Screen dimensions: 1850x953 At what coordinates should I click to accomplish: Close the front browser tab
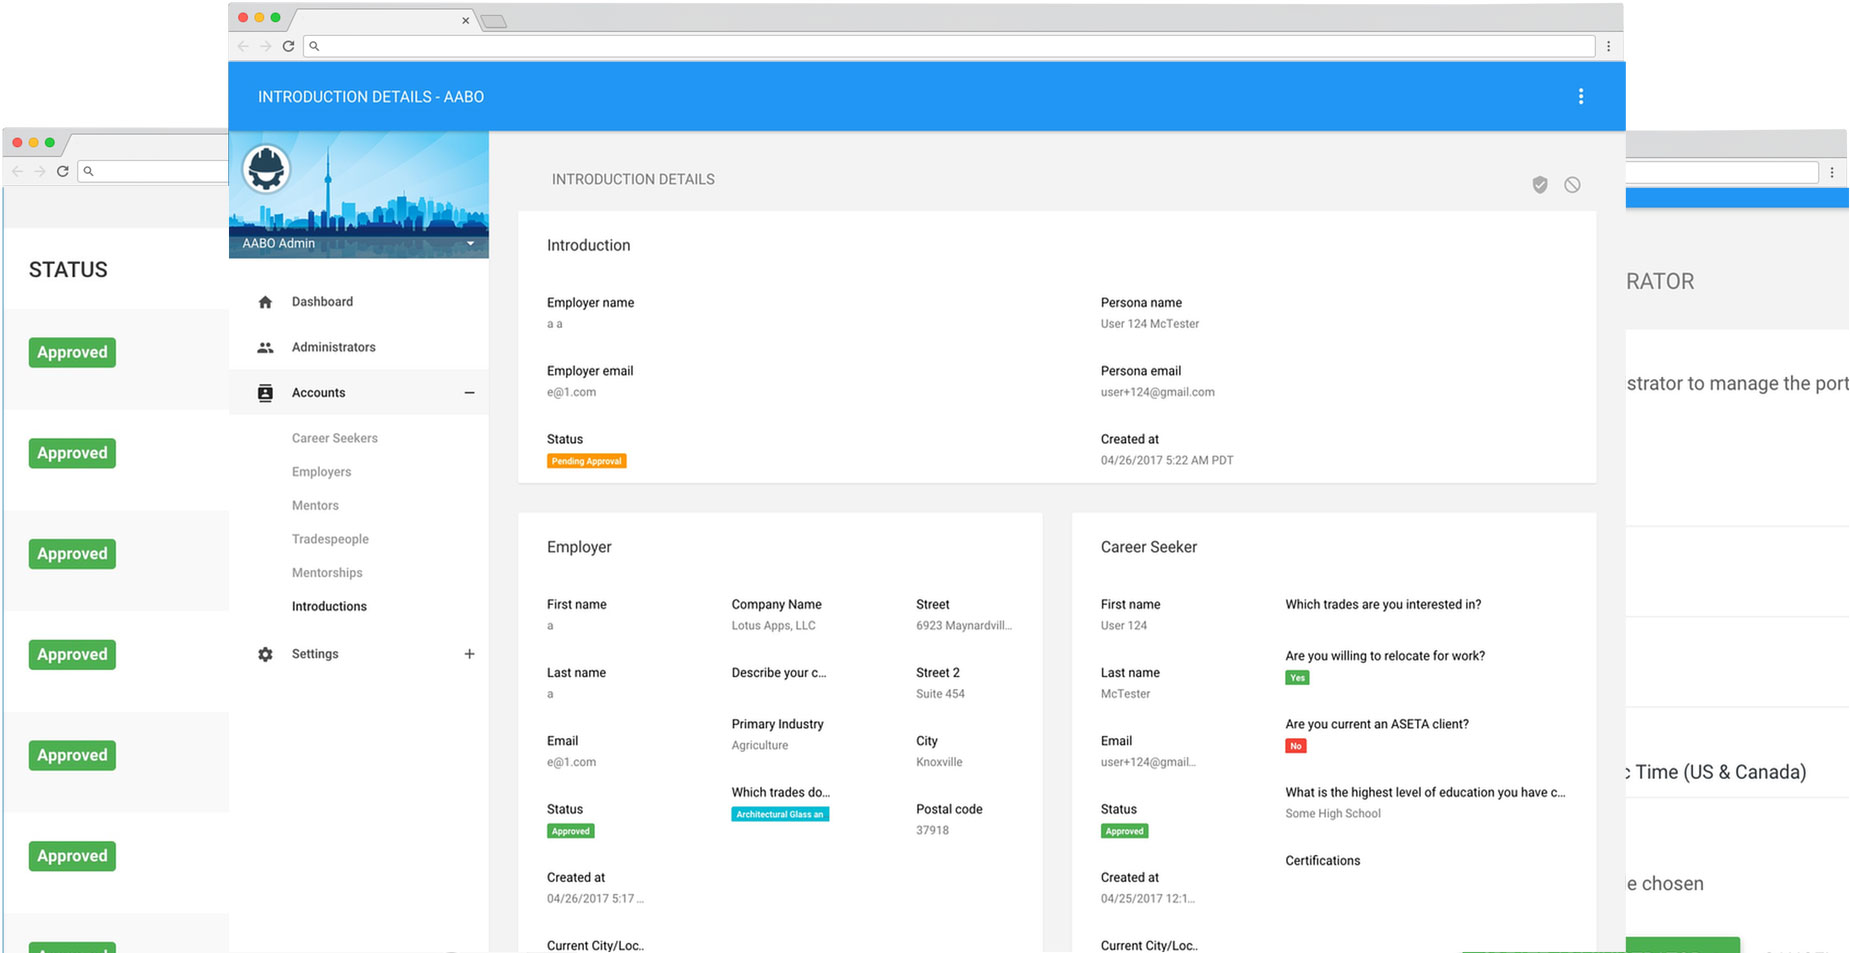click(x=465, y=20)
